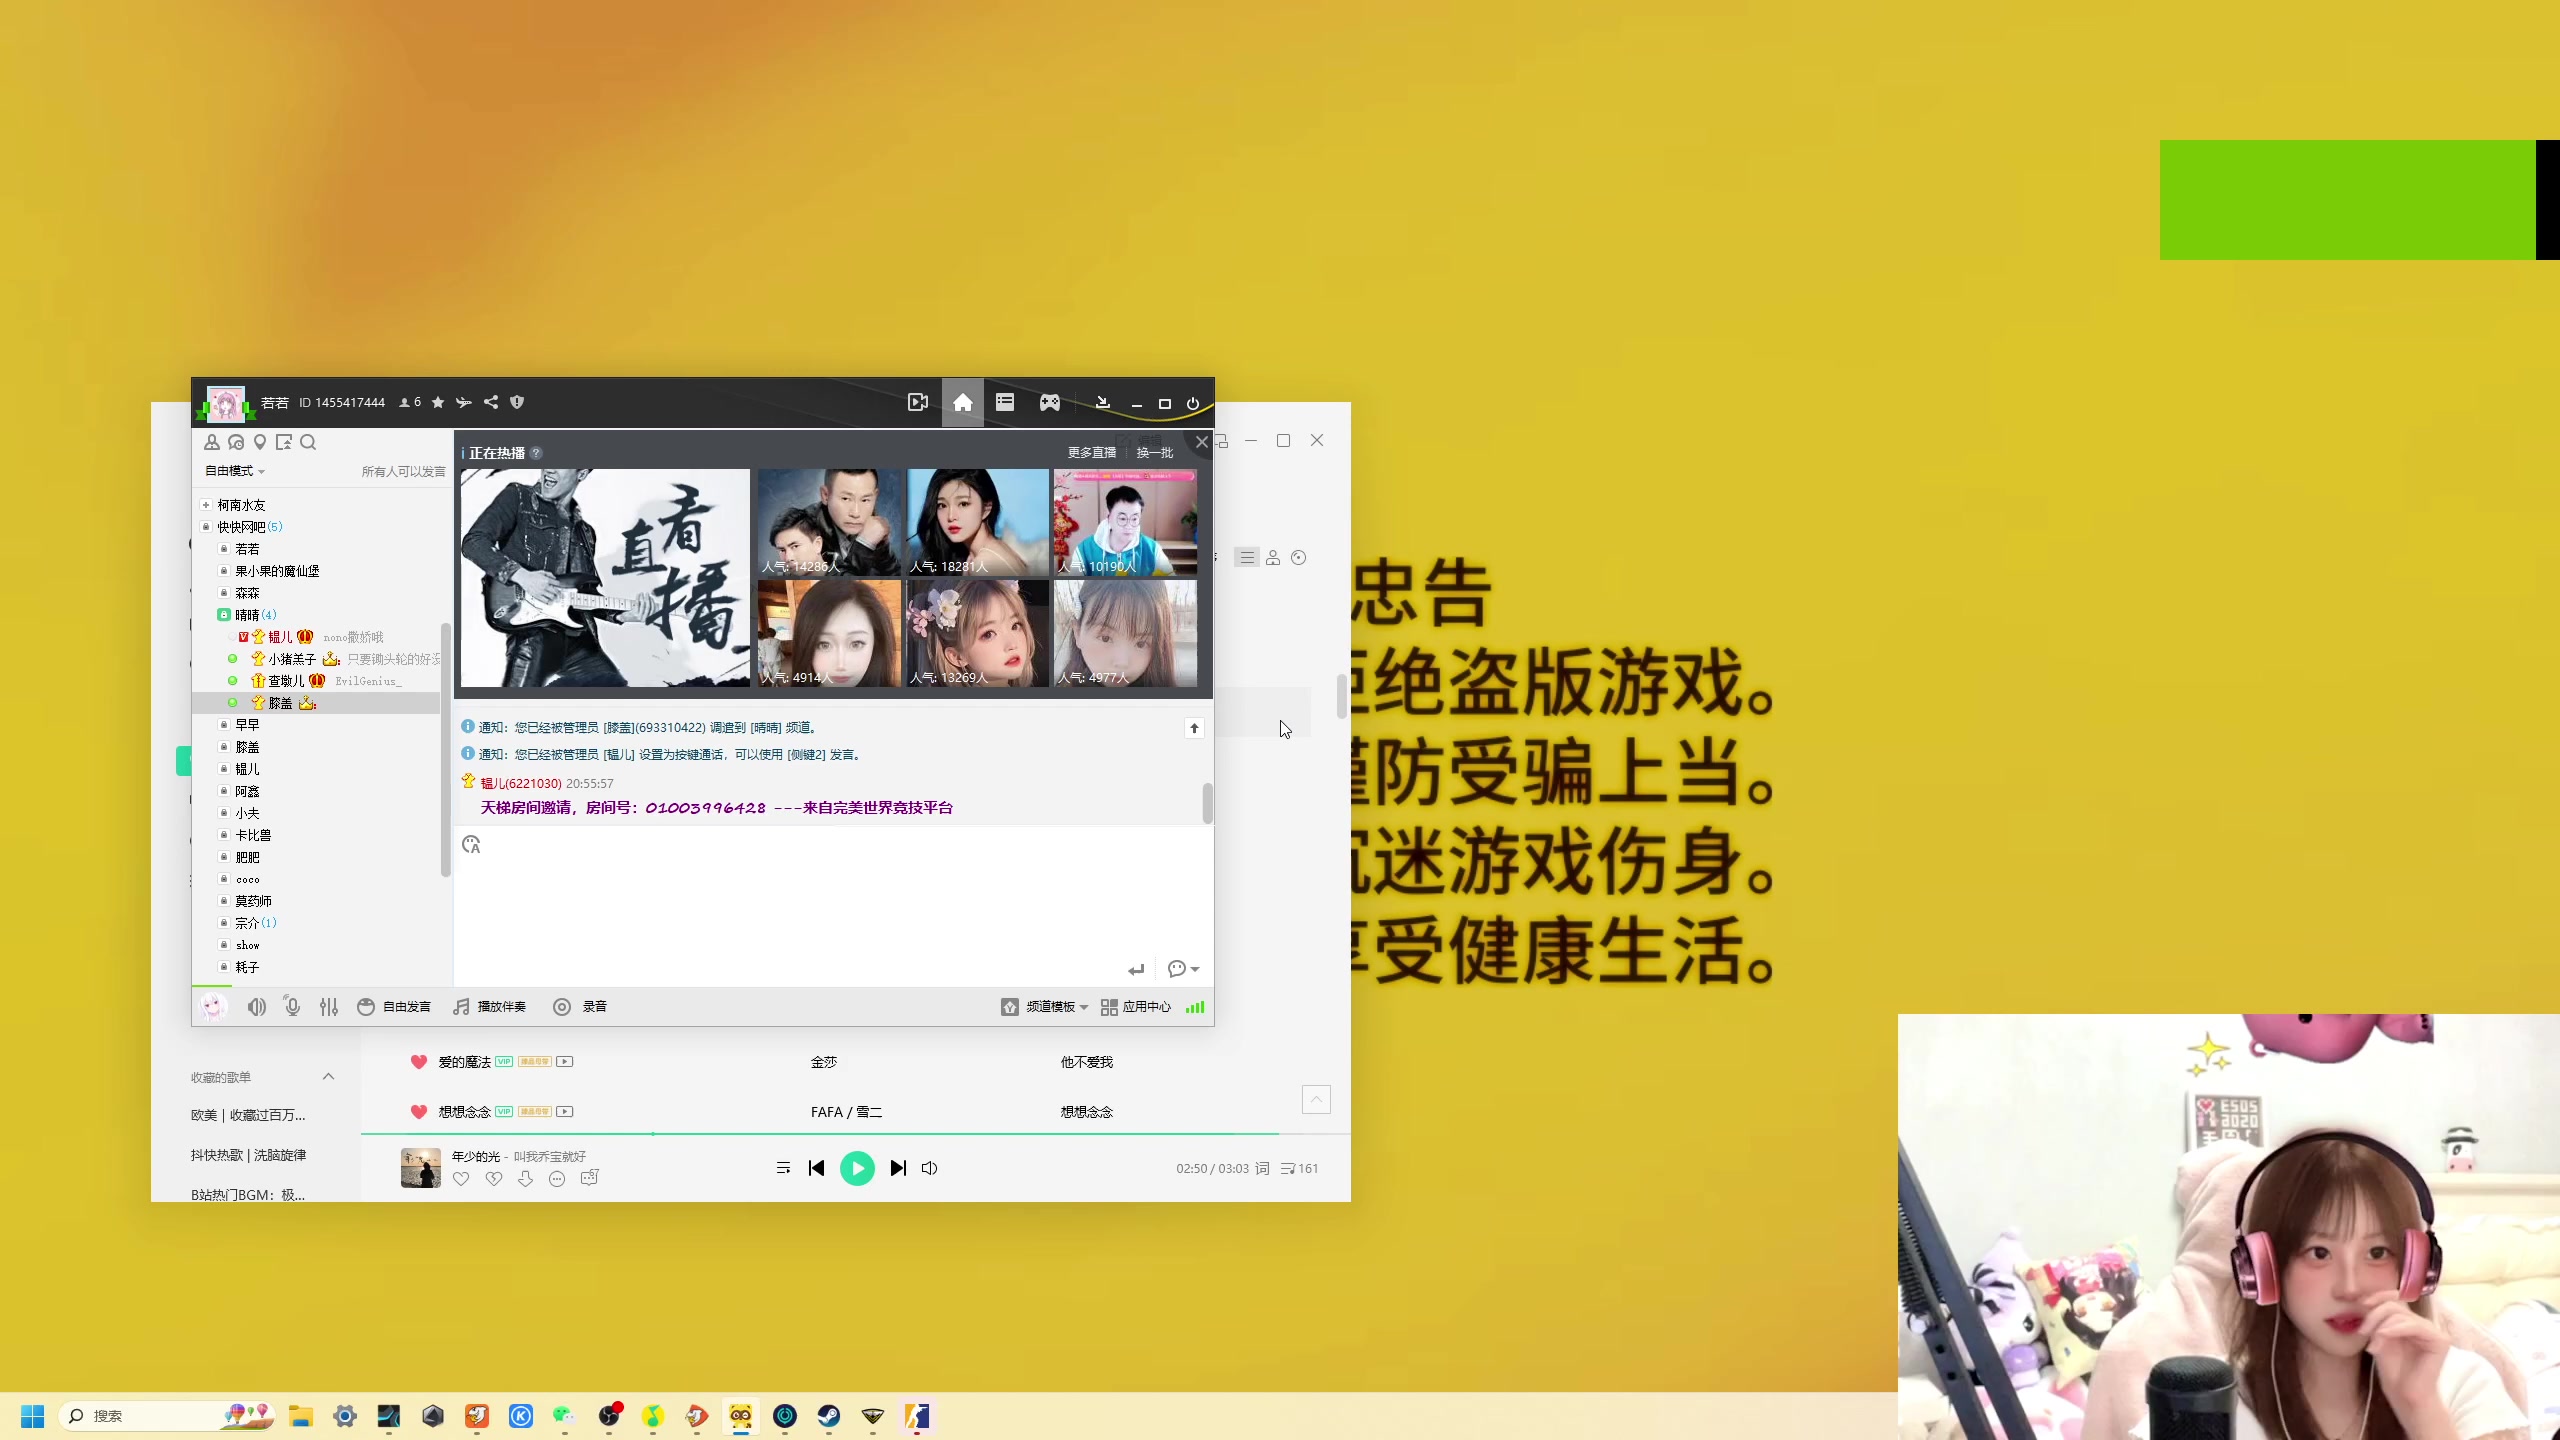Click the location pin icon above channel tree
The width and height of the screenshot is (2560, 1440).
click(260, 442)
